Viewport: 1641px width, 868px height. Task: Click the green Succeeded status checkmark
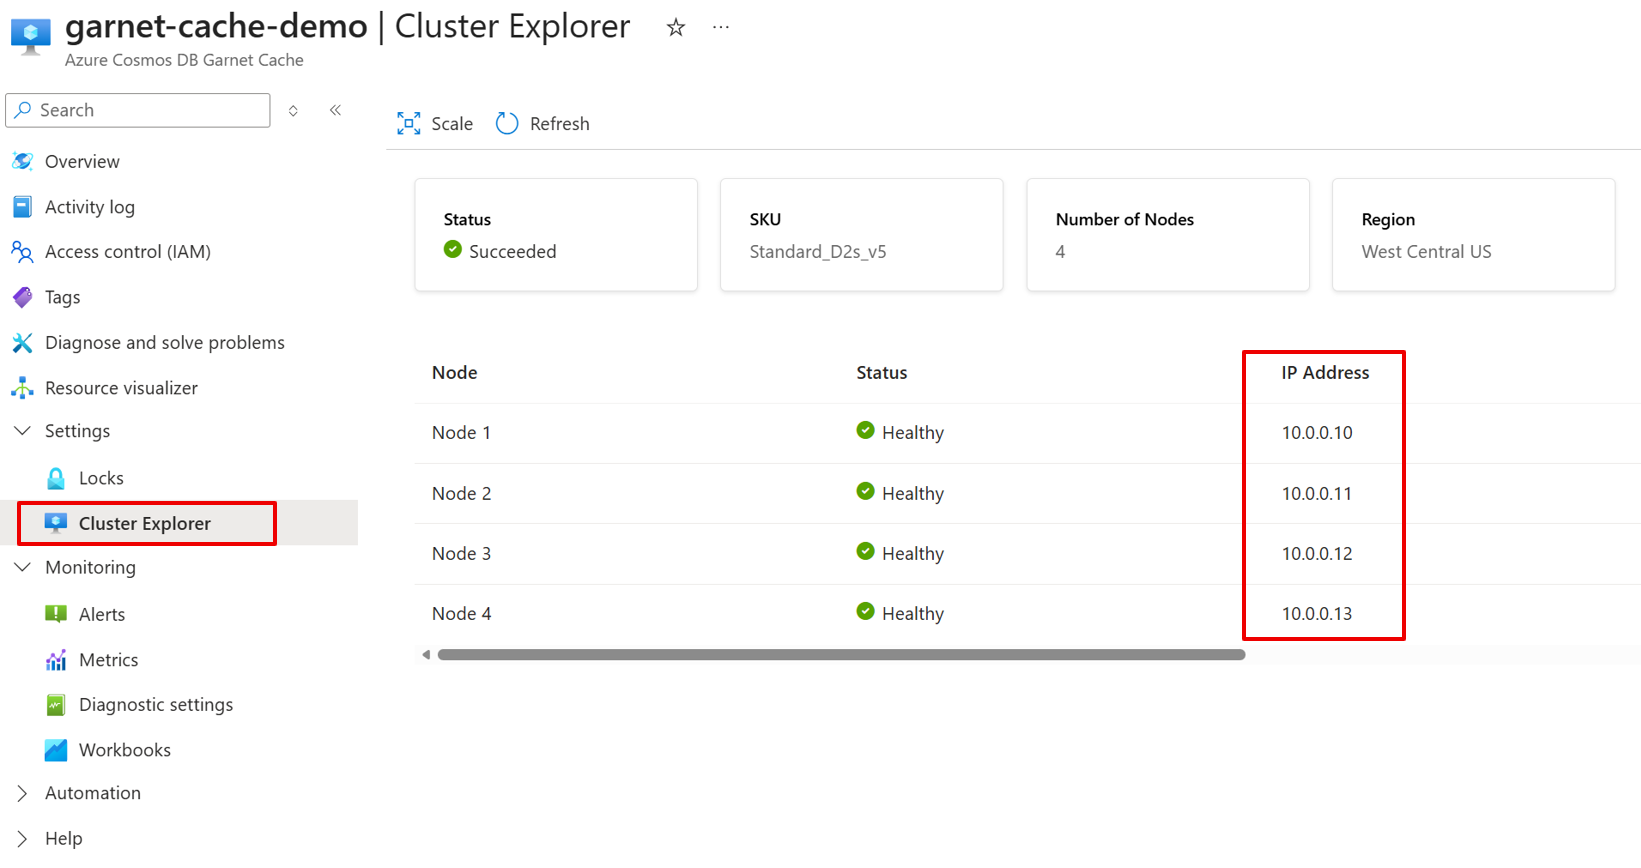pos(453,250)
